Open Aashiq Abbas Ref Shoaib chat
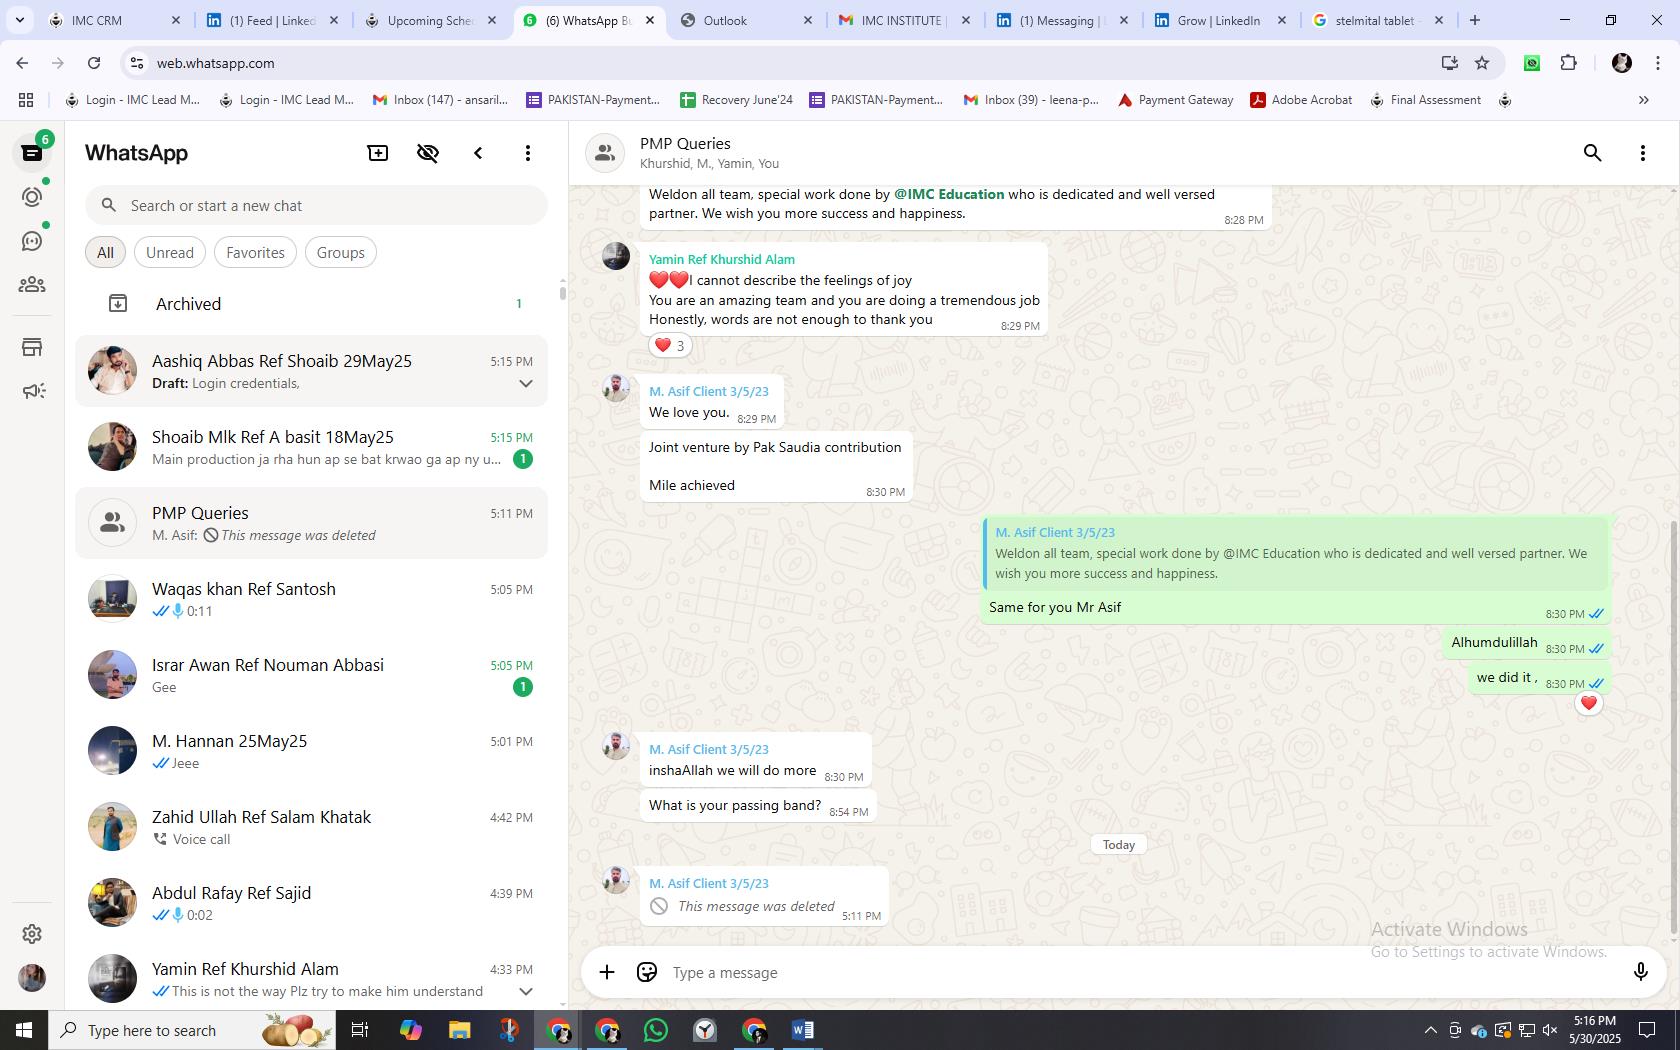This screenshot has width=1680, height=1050. click(x=312, y=371)
